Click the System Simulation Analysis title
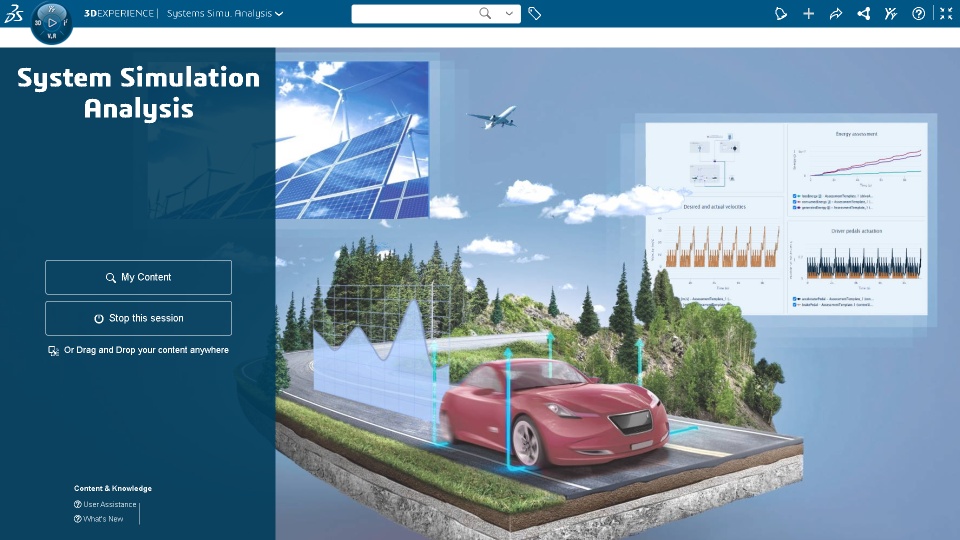Viewport: 960px width, 540px height. pos(138,92)
